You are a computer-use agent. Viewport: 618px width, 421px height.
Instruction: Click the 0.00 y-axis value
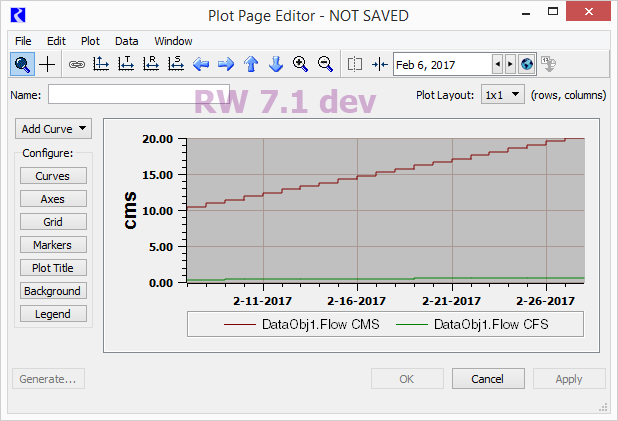point(161,283)
